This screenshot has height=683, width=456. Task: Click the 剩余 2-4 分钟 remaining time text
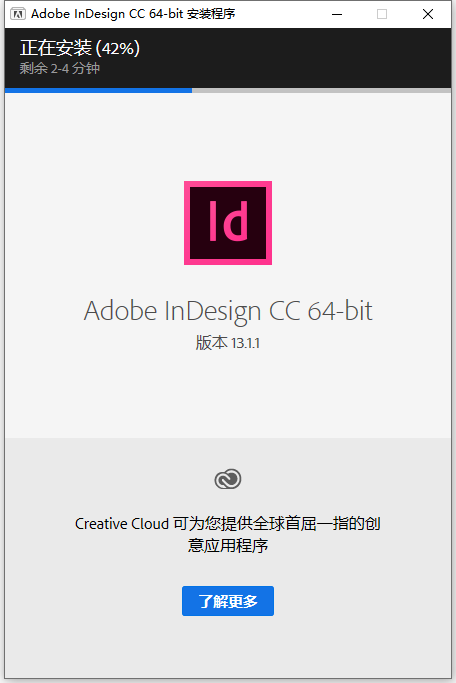click(60, 68)
